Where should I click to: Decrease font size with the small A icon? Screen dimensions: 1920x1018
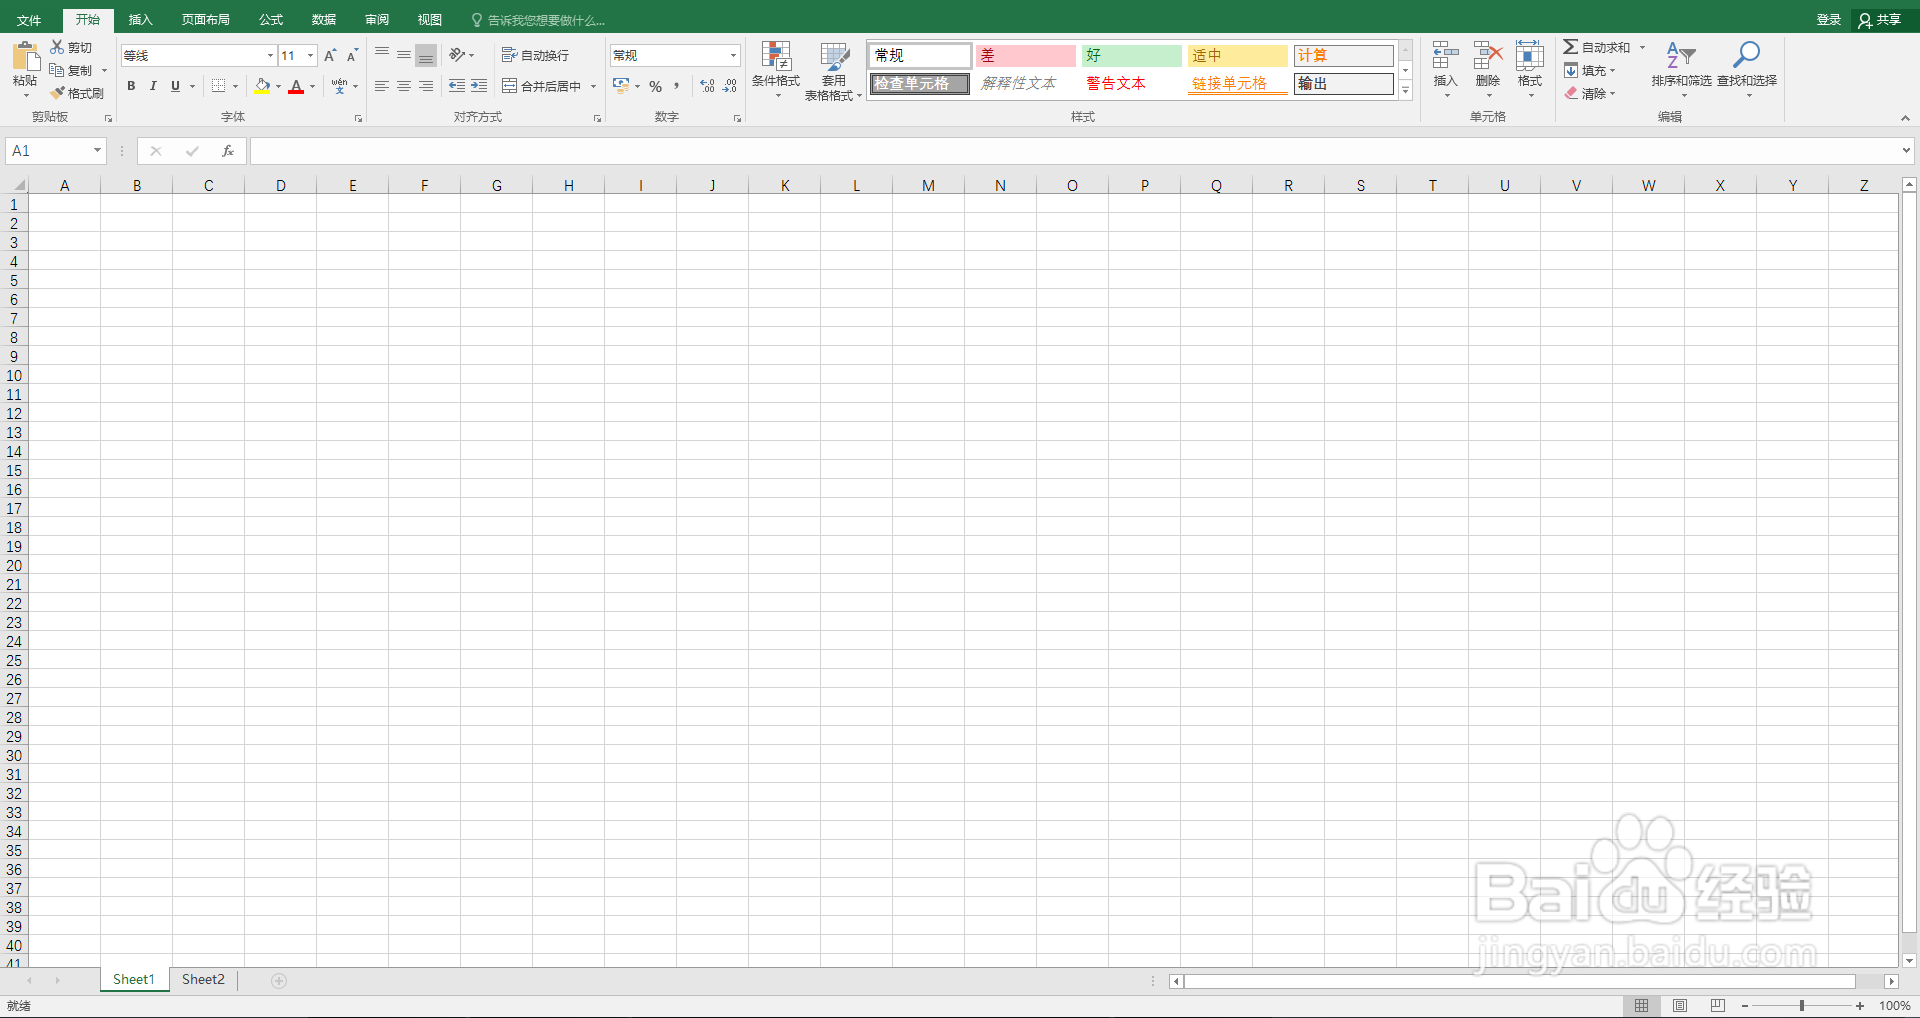click(352, 56)
